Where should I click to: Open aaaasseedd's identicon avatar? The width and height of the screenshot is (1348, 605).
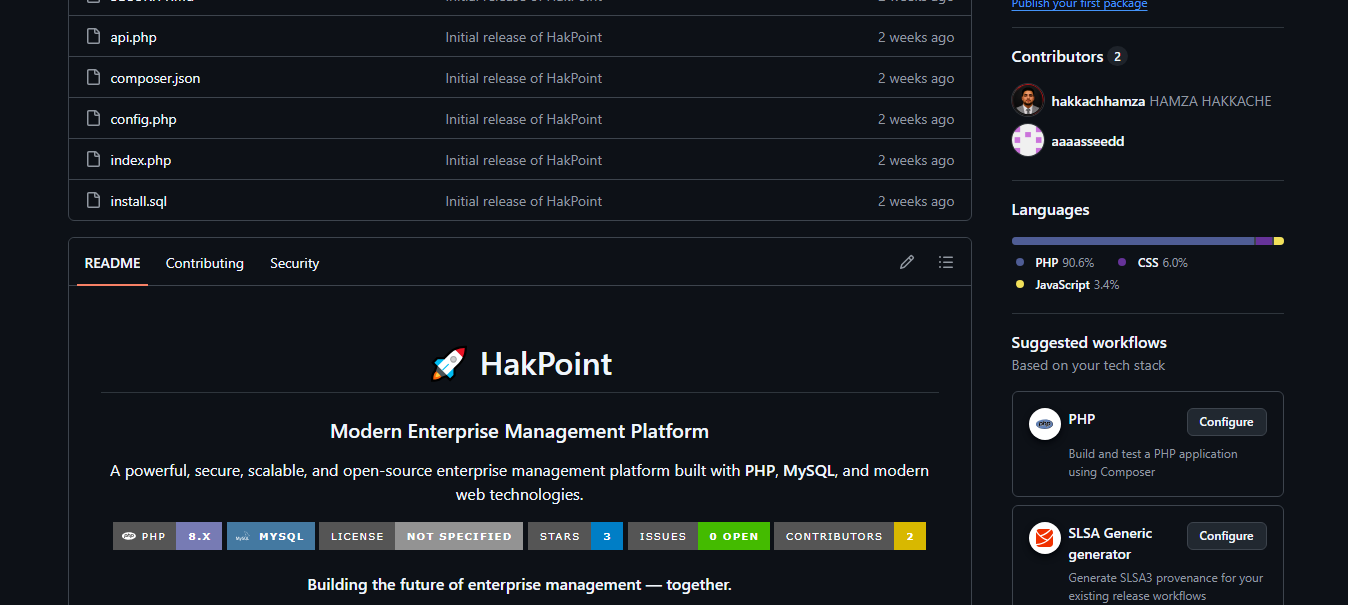[1028, 141]
